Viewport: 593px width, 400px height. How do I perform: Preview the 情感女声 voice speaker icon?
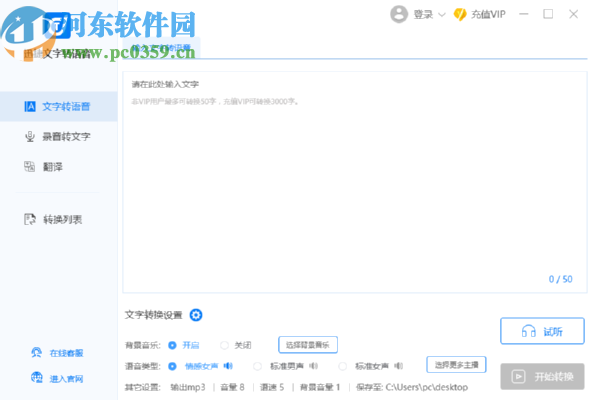[x=228, y=366]
